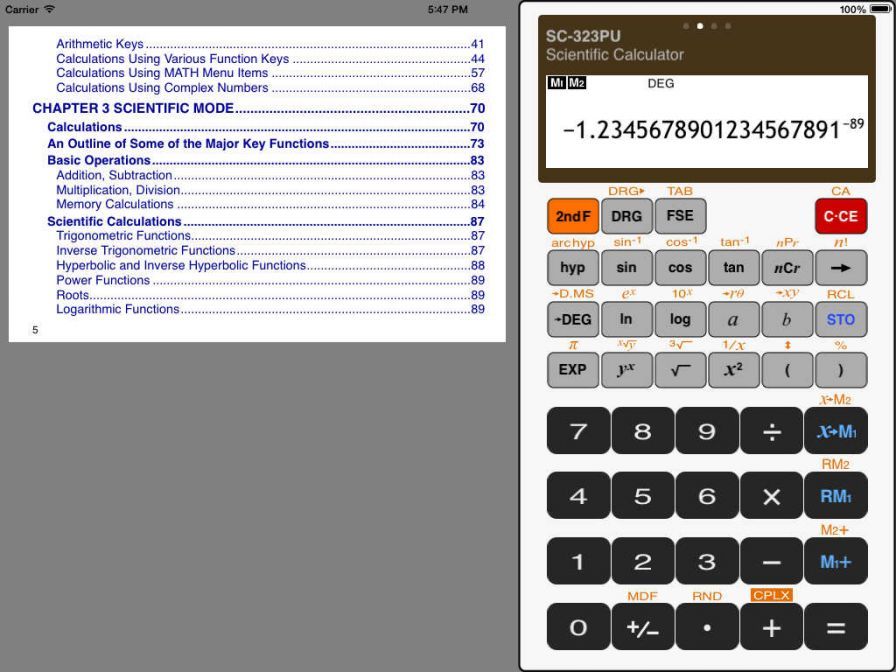Select the y^x power key
896x672 pixels.
pyautogui.click(x=626, y=370)
